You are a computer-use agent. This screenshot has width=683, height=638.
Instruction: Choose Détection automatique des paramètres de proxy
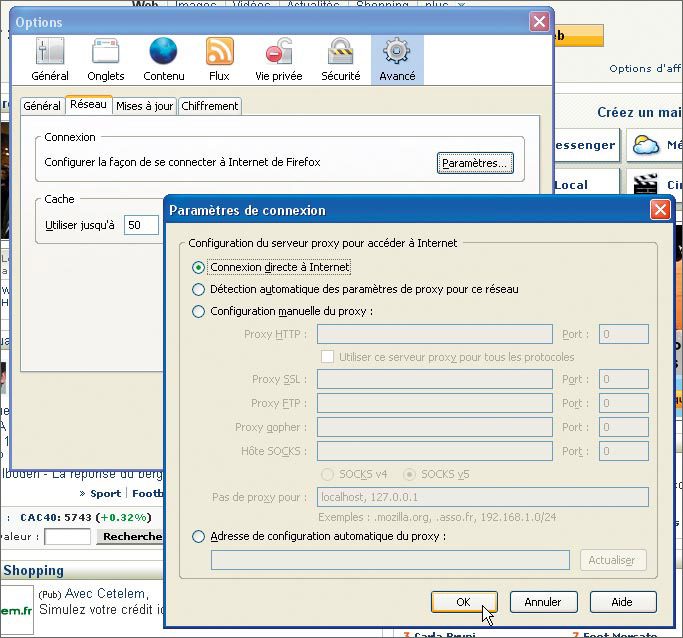(199, 289)
